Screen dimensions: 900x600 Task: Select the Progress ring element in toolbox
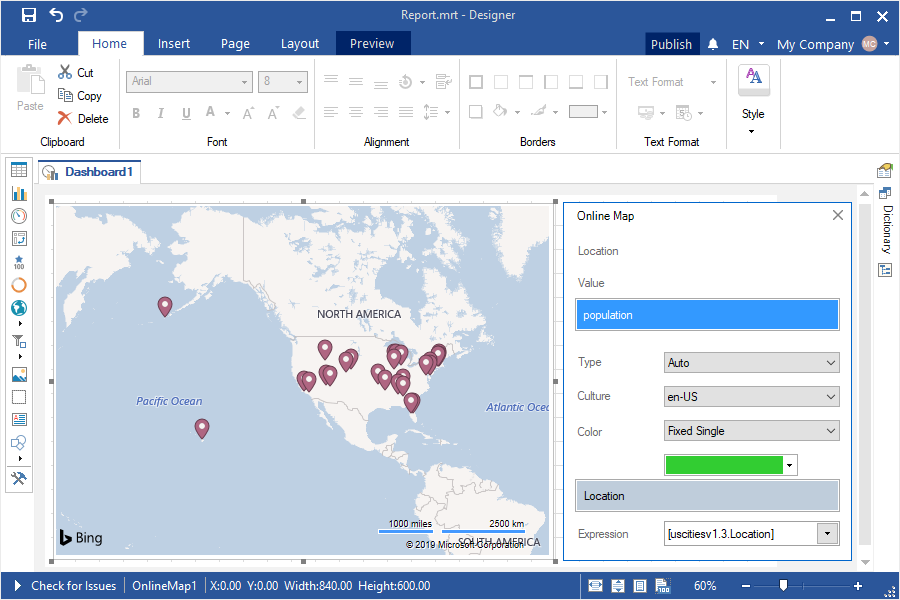tap(19, 285)
